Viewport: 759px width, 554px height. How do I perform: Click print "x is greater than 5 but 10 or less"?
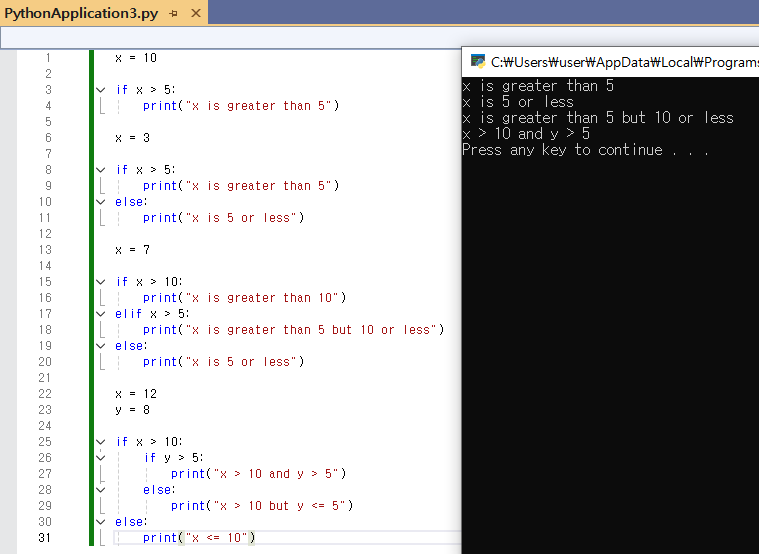(x=293, y=329)
